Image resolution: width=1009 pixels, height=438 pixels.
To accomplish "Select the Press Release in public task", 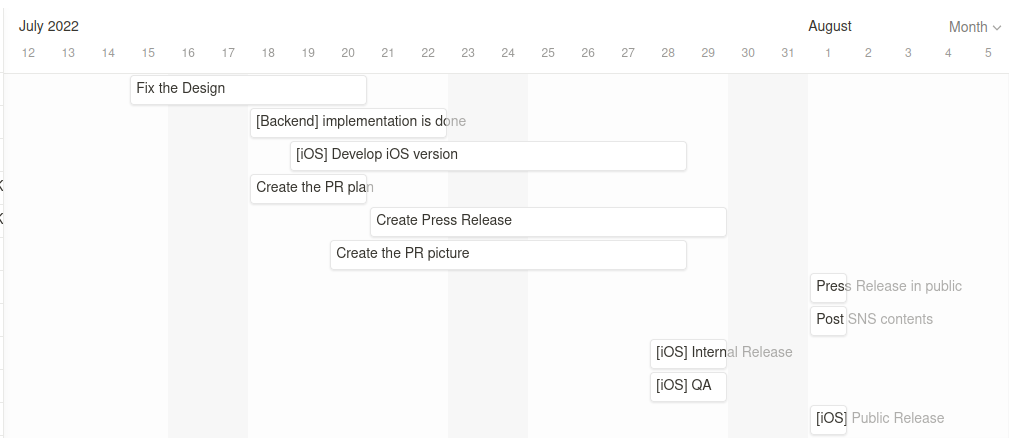I will (828, 287).
